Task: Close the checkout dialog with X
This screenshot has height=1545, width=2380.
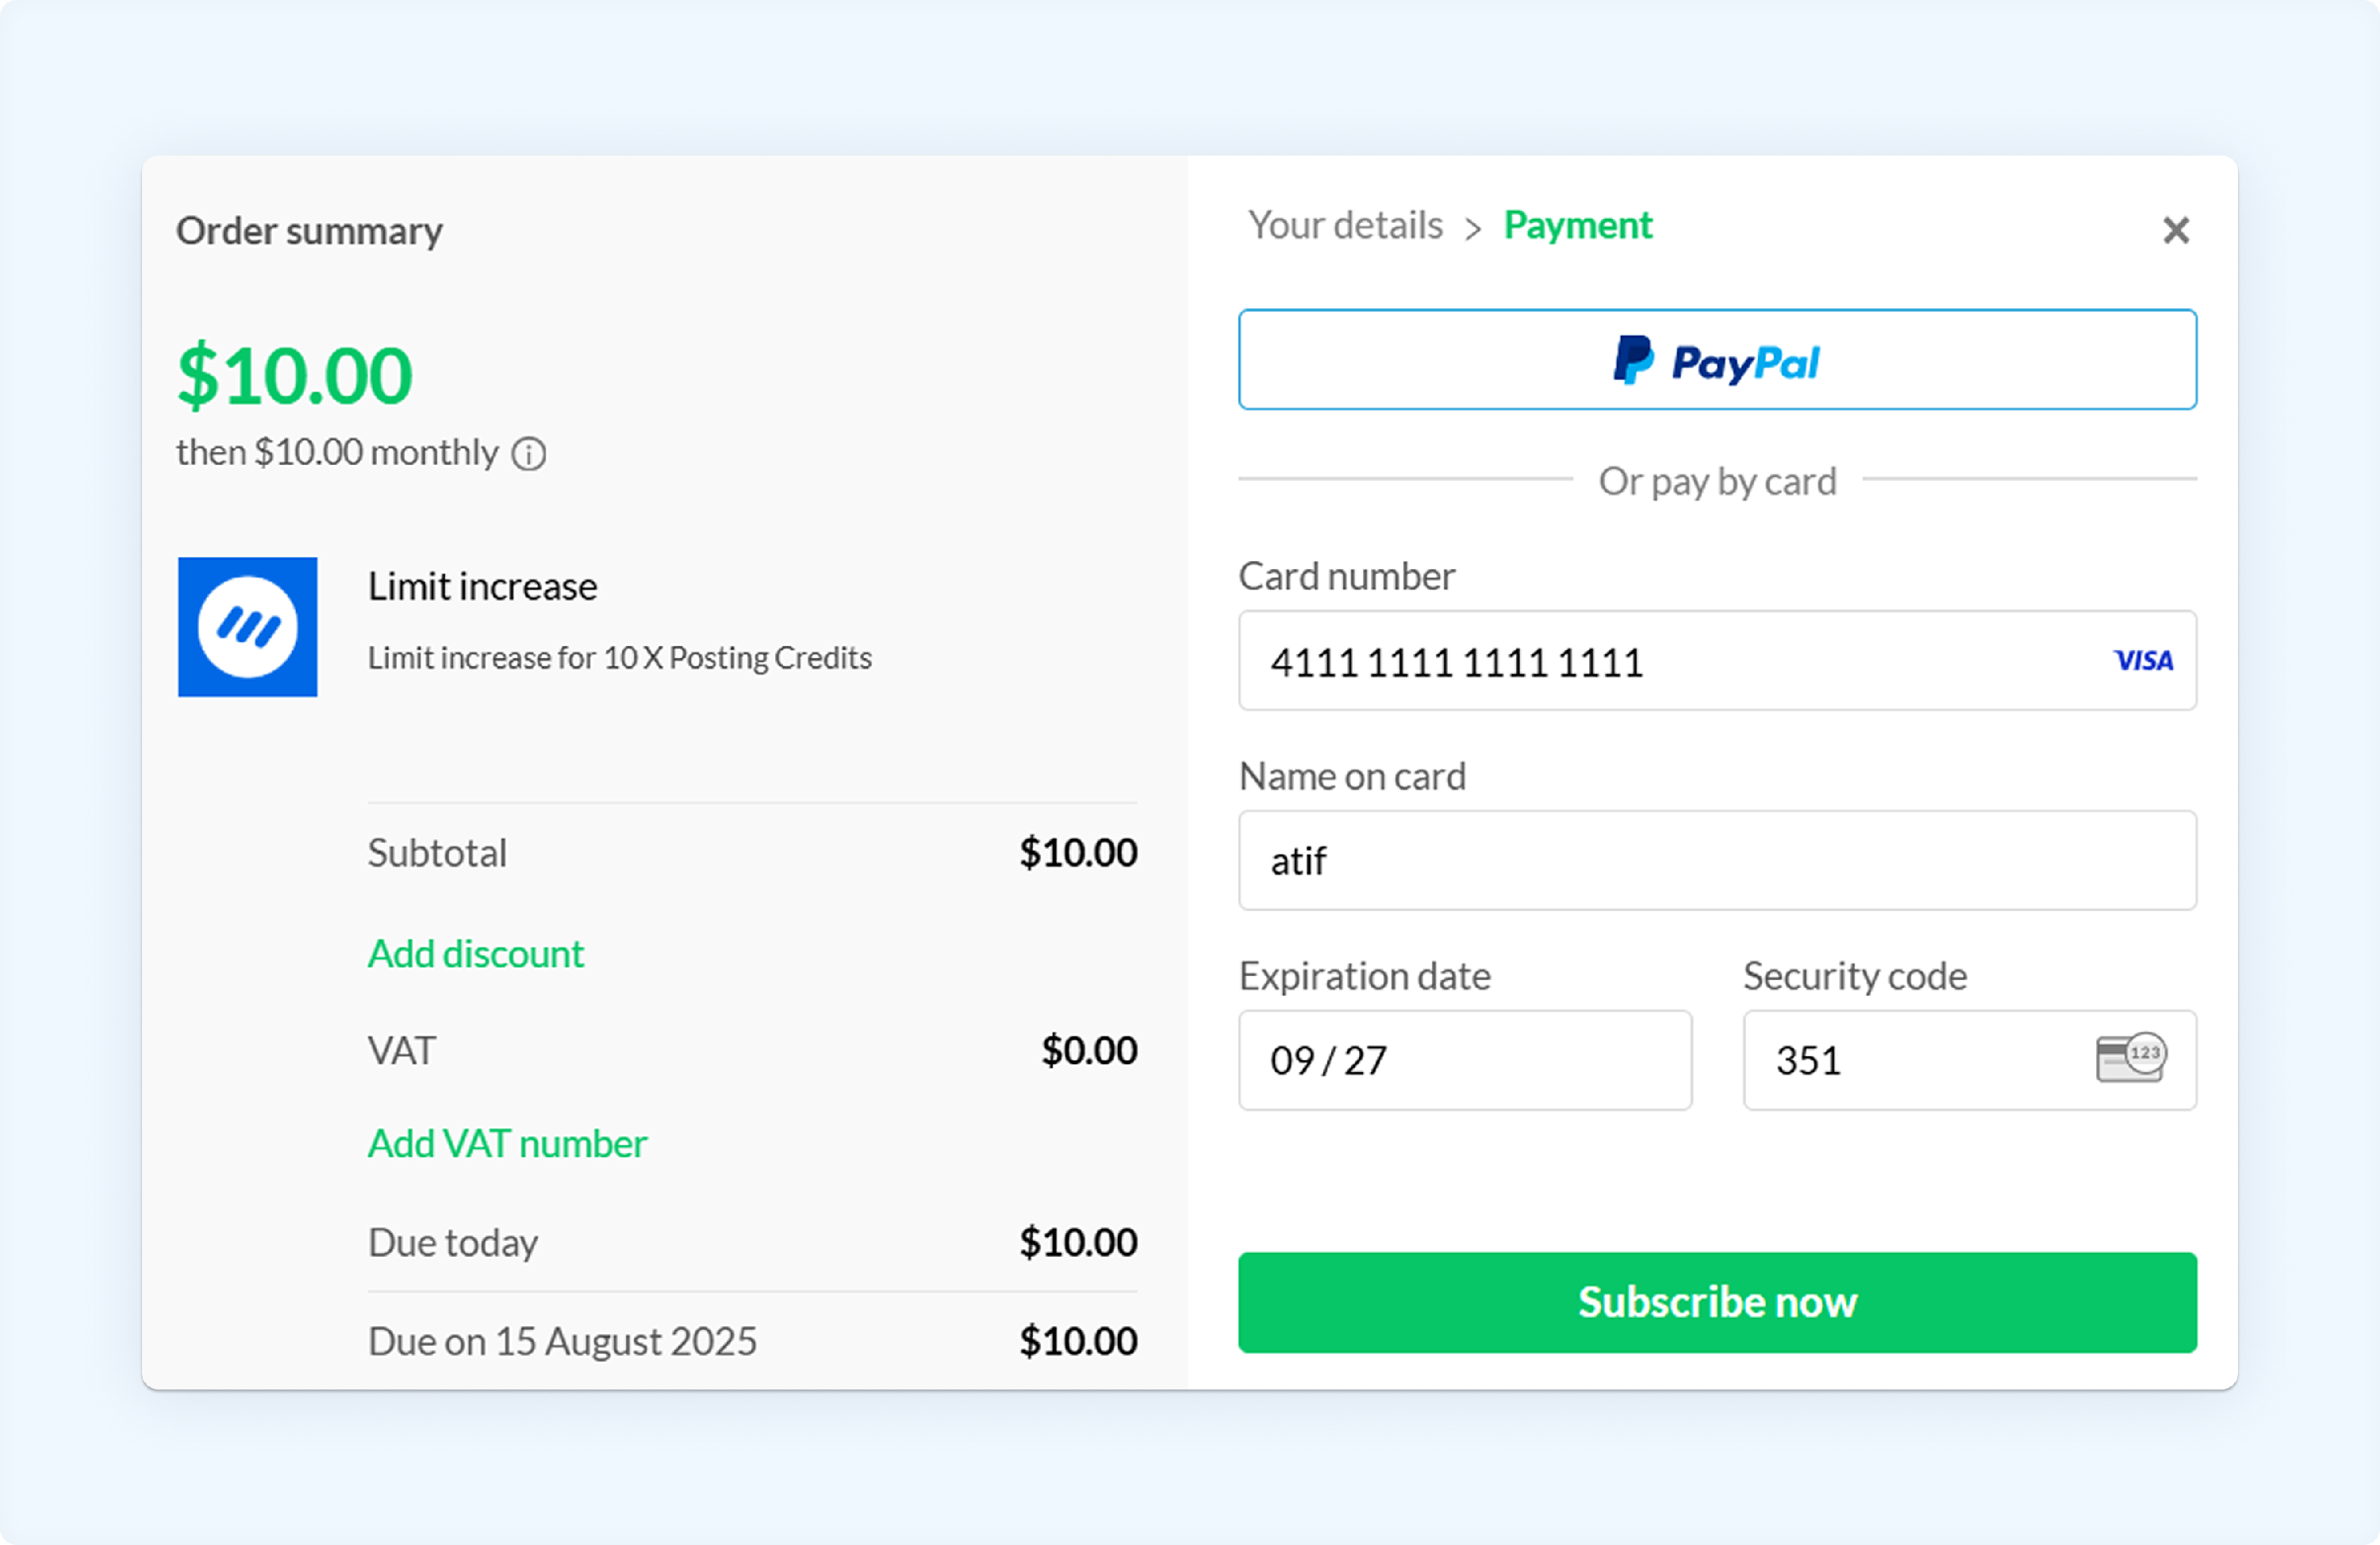Action: click(2176, 230)
